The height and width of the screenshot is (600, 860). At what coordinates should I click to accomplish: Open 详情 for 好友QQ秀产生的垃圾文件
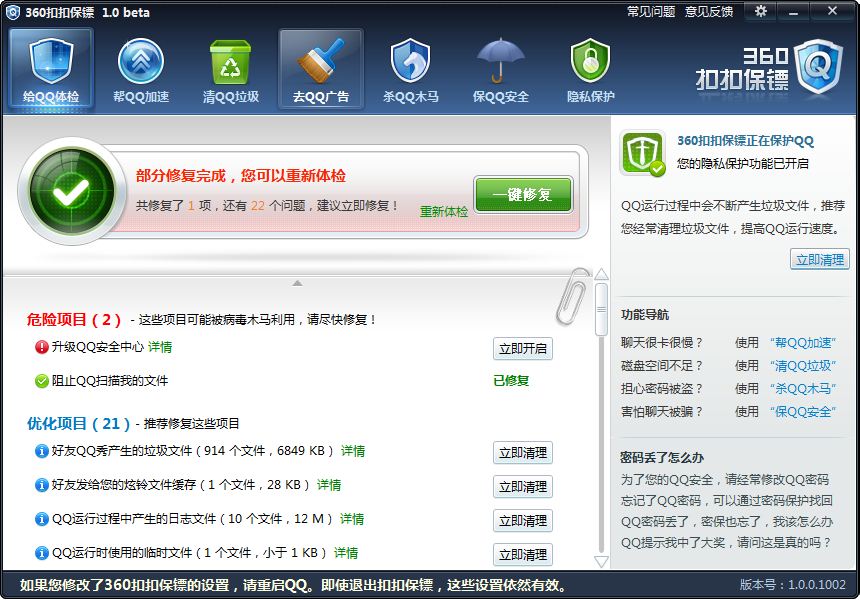click(x=353, y=451)
